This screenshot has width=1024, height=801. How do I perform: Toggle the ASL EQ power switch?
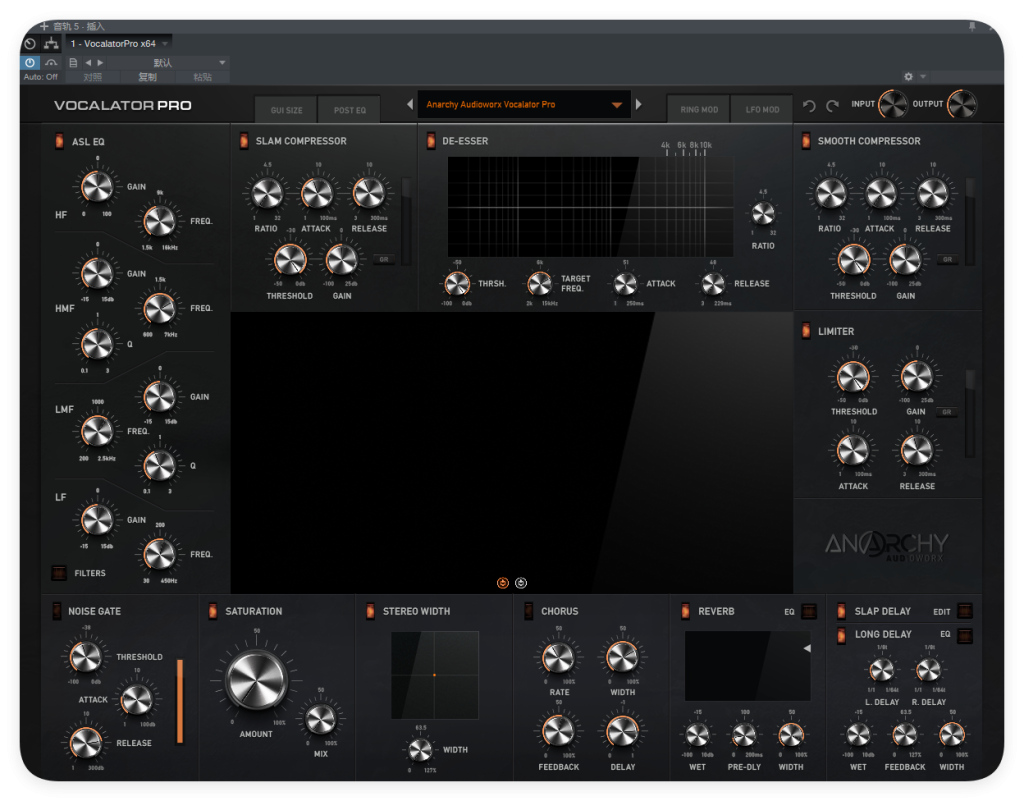tap(59, 141)
